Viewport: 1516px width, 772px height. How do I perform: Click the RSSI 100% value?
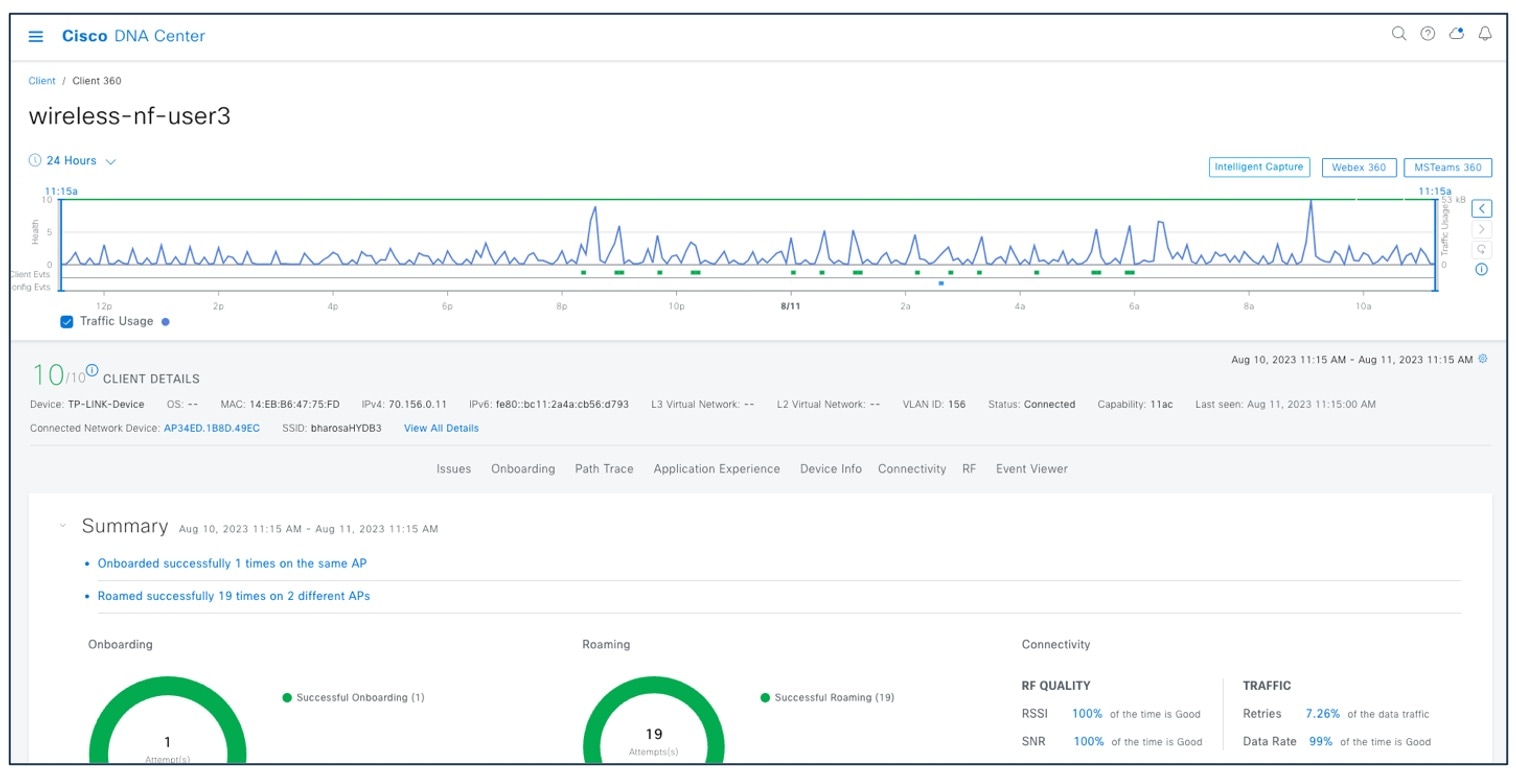tap(1087, 714)
